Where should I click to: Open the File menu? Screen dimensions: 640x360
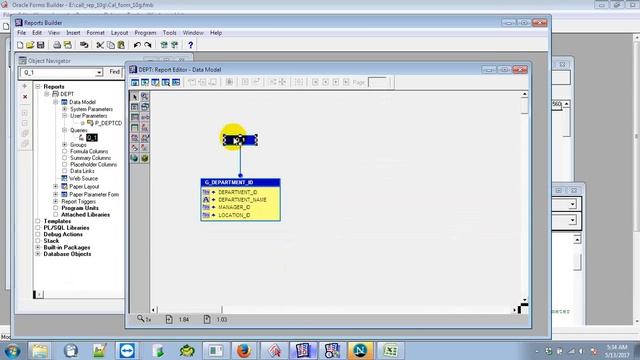pos(22,33)
